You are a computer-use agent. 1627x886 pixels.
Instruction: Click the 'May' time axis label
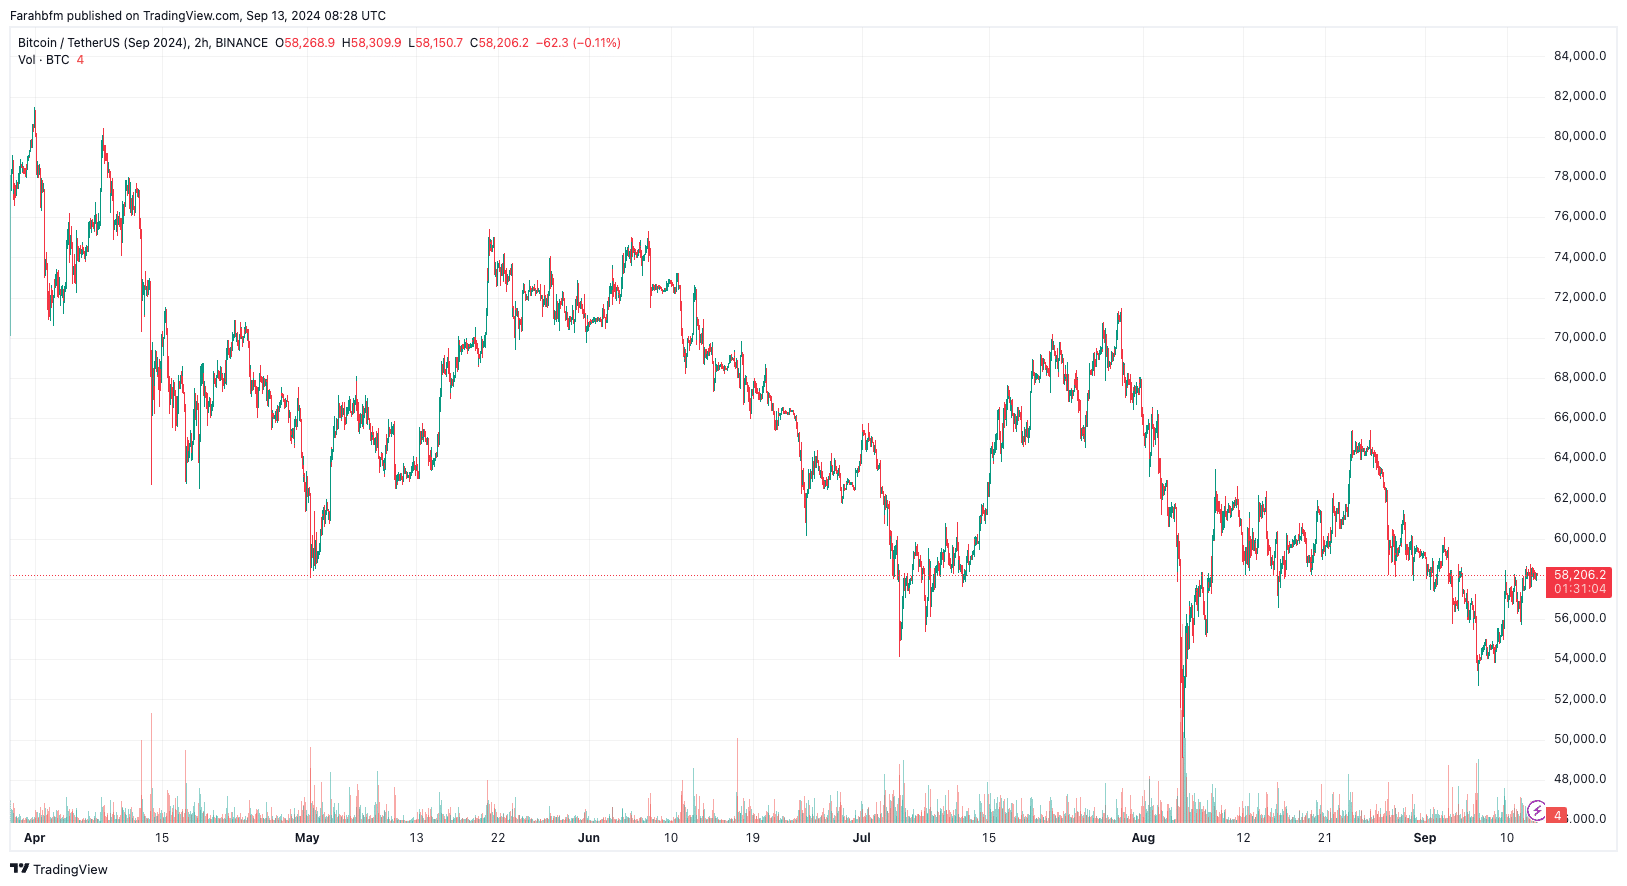tap(307, 838)
